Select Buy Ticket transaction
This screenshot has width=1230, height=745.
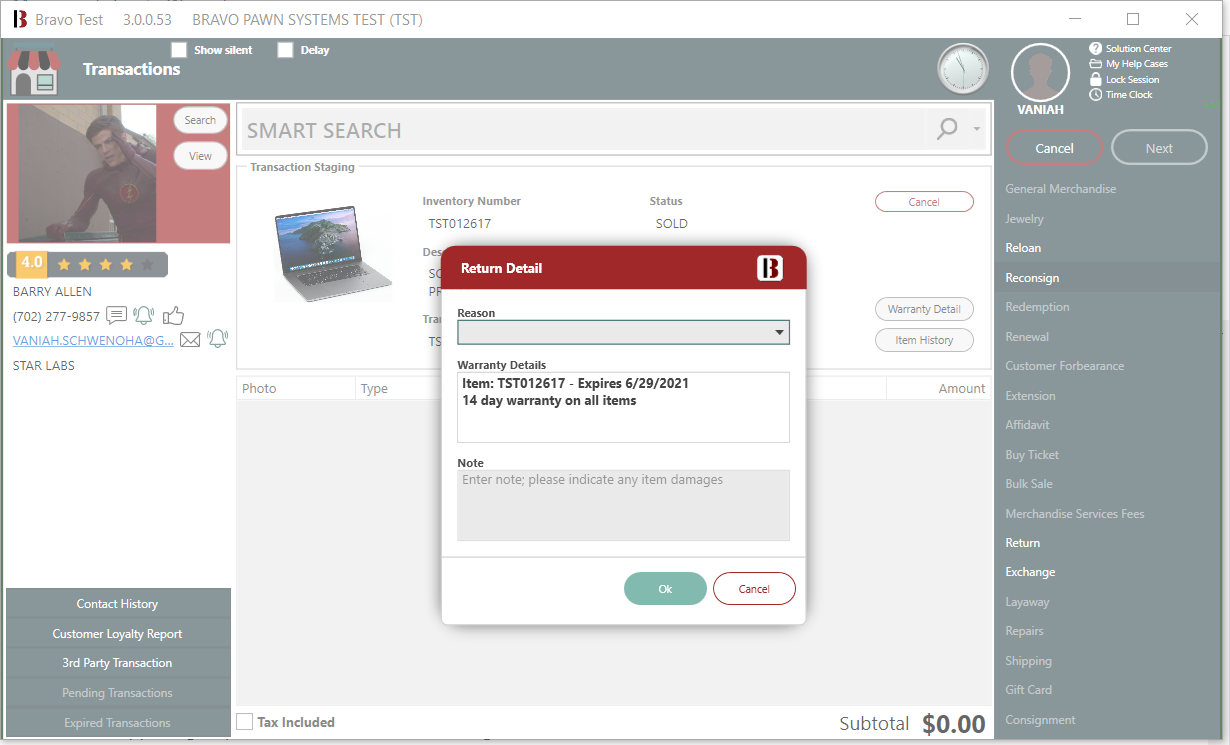pos(1032,455)
